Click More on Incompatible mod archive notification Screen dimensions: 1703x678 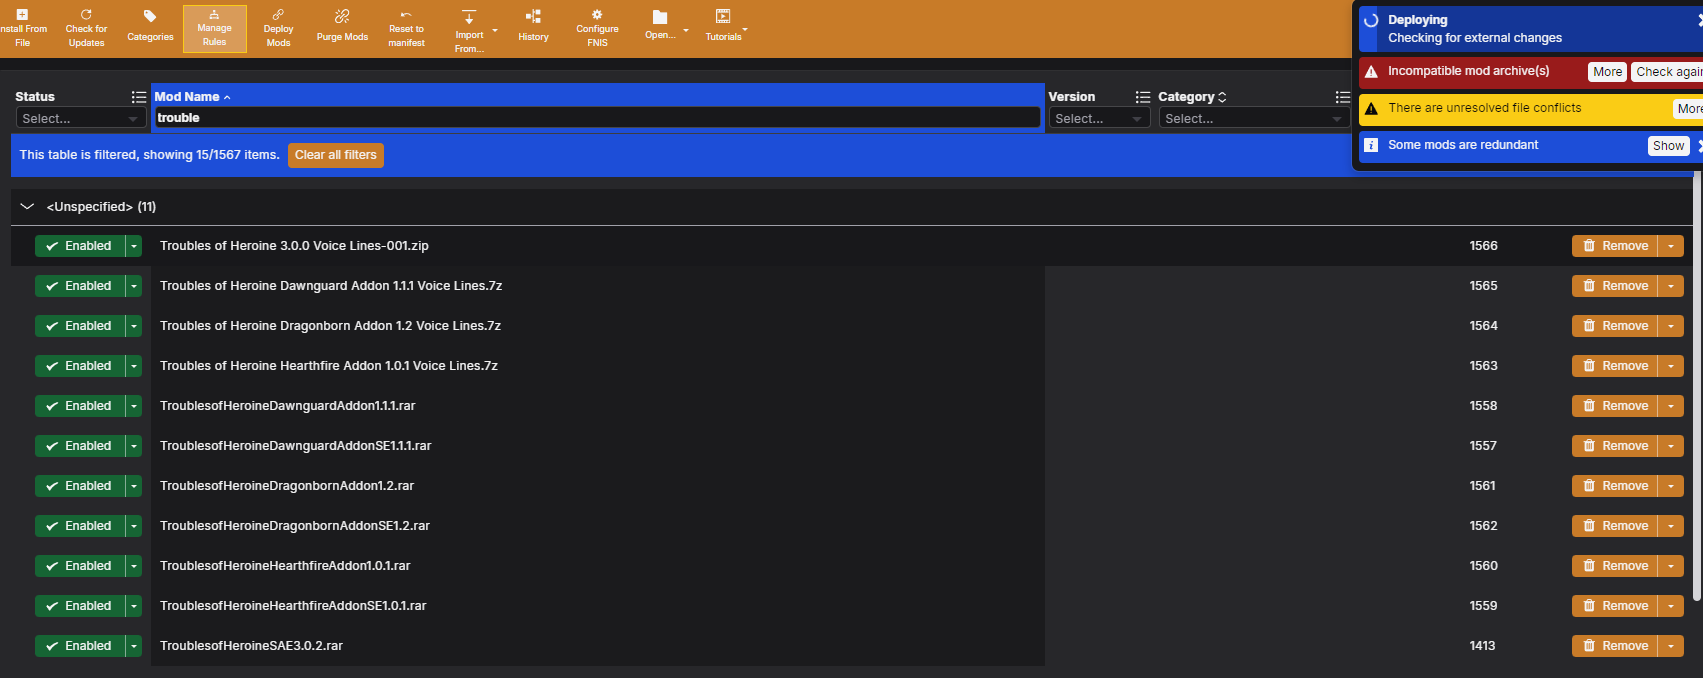point(1607,71)
